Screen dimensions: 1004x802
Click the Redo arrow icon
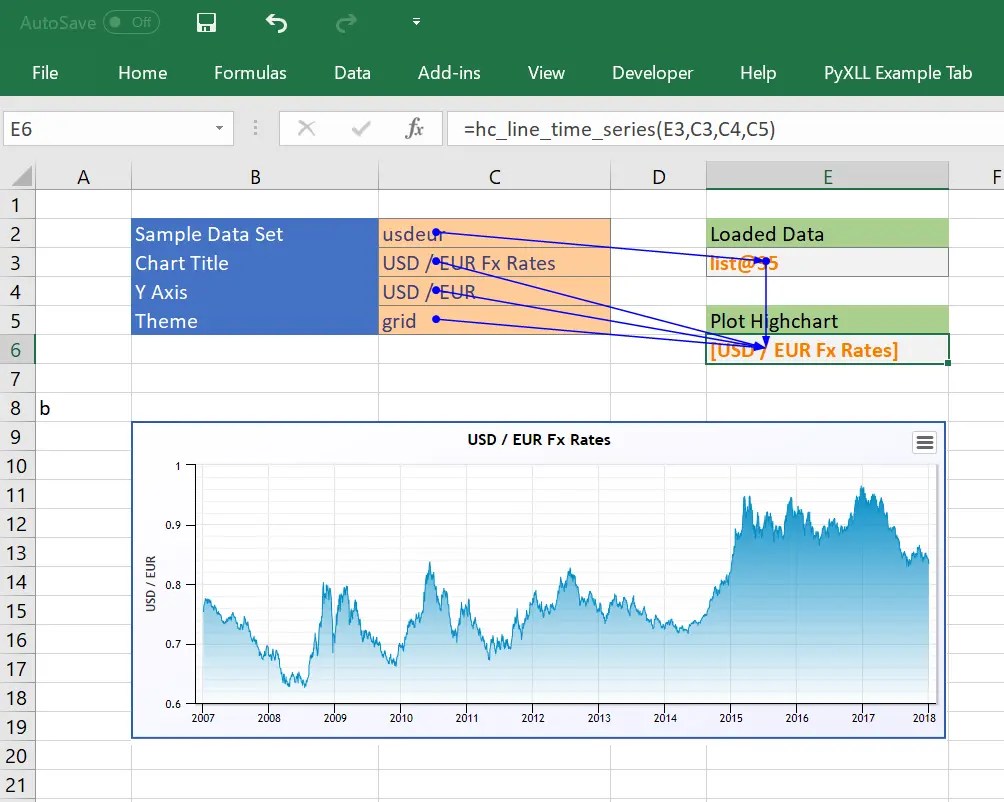346,23
